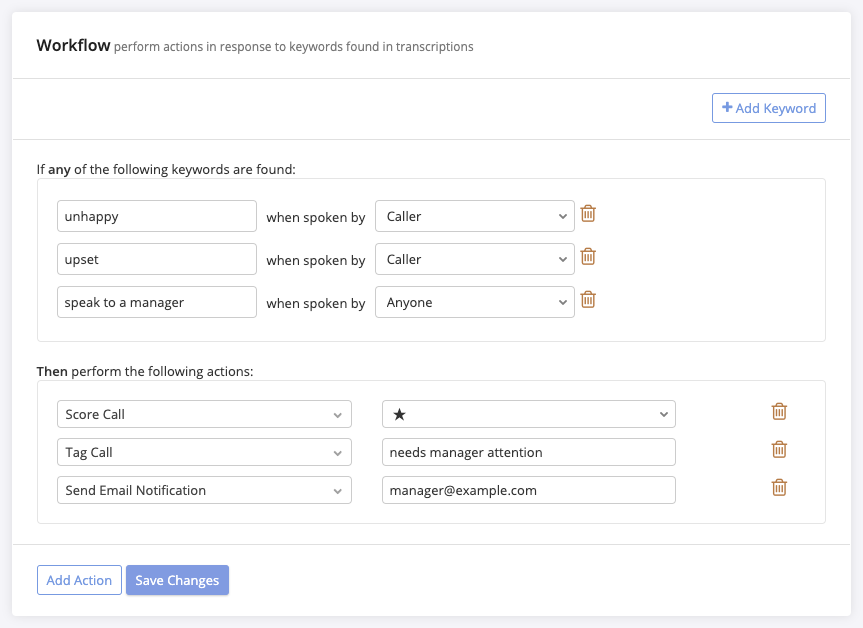This screenshot has width=863, height=628.
Task: Save Changes to the workflow
Action: (177, 580)
